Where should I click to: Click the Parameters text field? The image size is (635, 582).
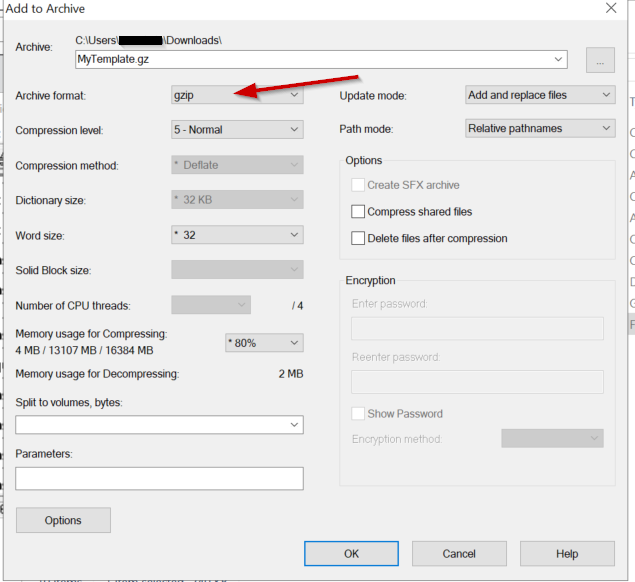[159, 479]
